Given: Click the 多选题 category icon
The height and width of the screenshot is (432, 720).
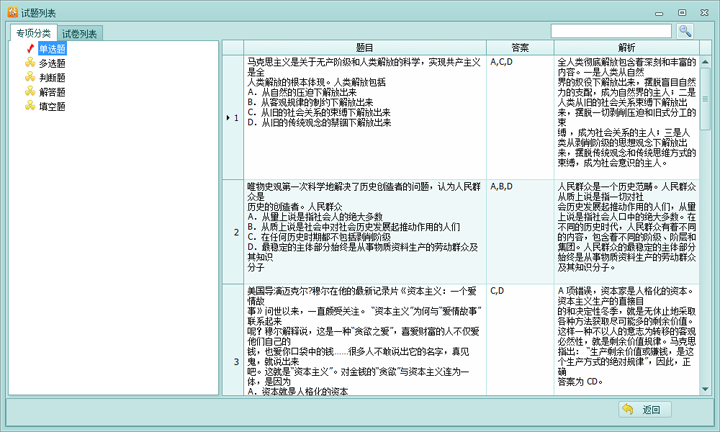Looking at the screenshot, I should [30, 63].
